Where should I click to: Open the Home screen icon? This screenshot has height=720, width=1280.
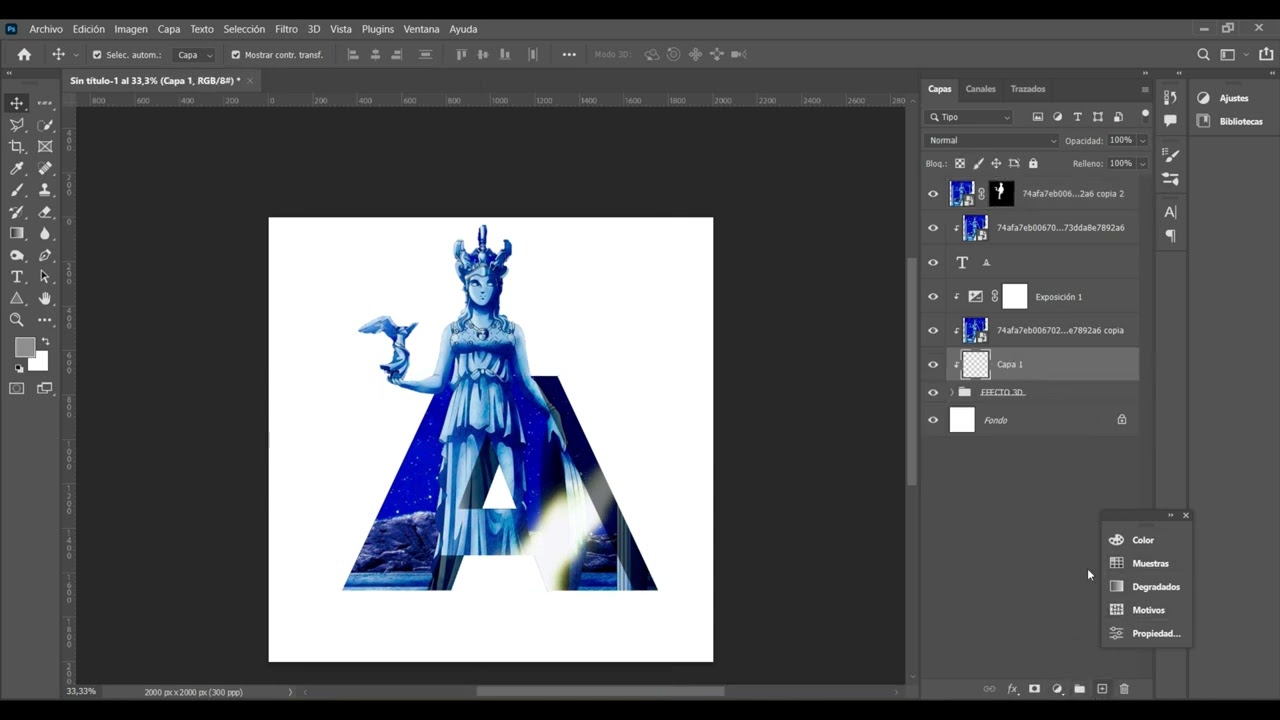[x=24, y=54]
